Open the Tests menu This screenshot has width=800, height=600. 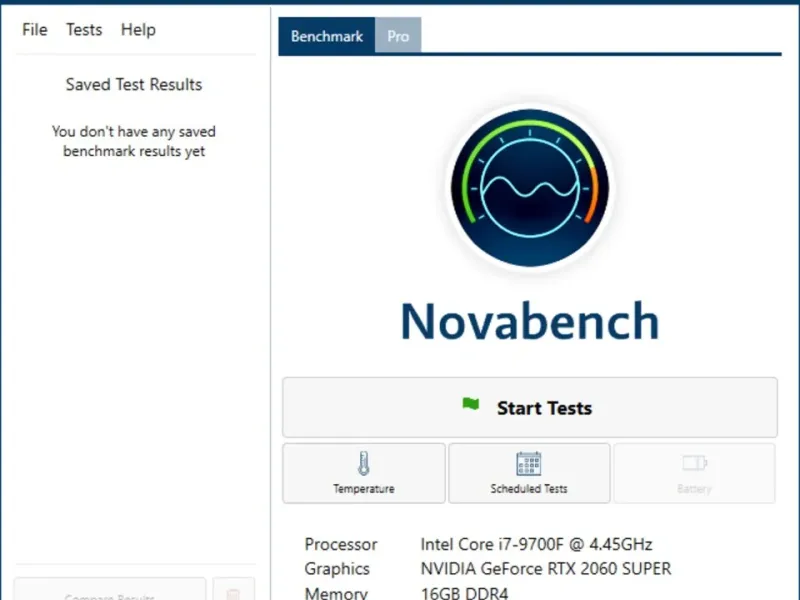click(x=84, y=30)
